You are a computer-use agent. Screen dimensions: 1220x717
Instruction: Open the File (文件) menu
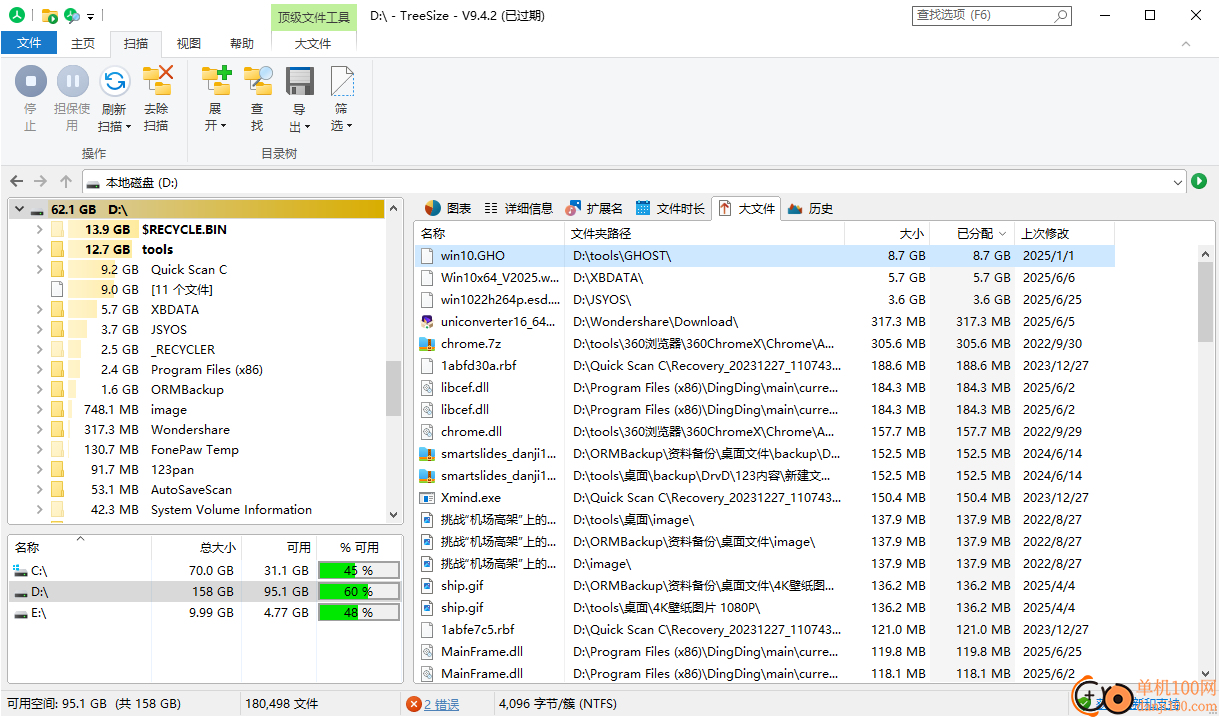[29, 43]
